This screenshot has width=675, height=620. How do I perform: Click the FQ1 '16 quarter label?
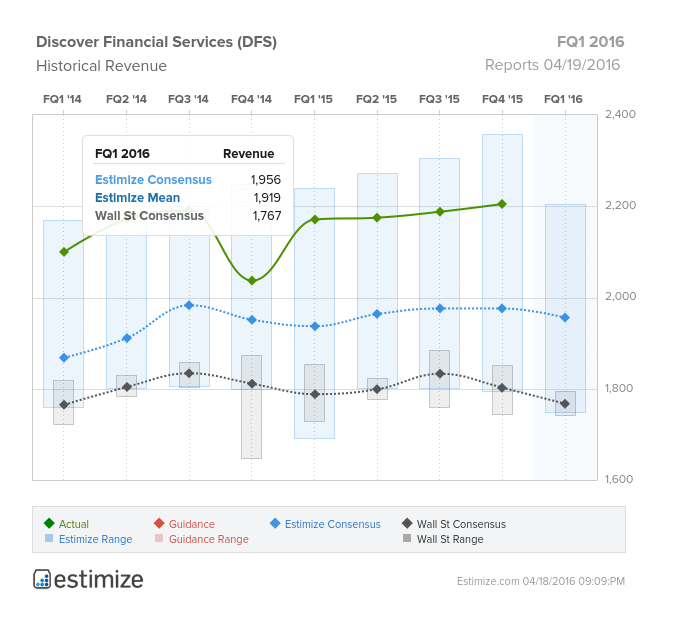coord(563,99)
